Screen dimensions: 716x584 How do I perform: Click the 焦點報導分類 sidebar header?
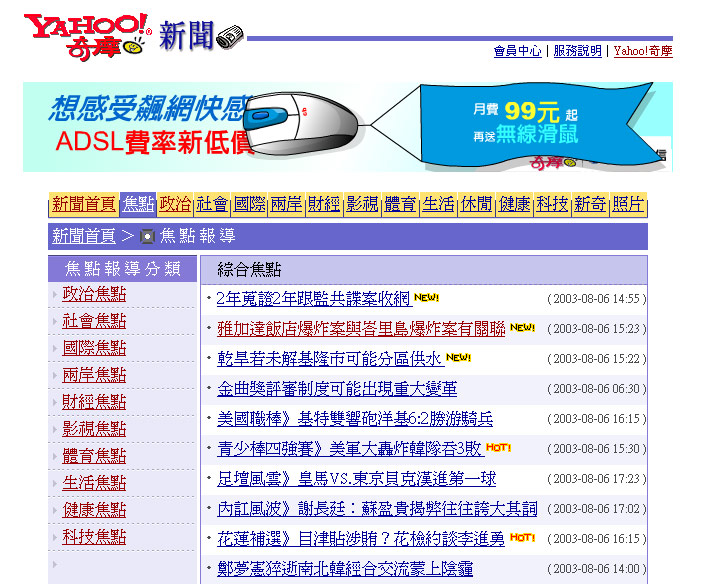(x=122, y=268)
